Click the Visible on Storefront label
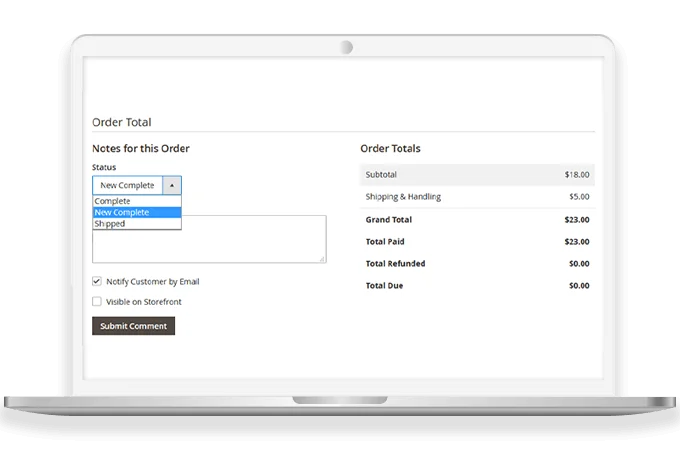The width and height of the screenshot is (680, 450). [144, 302]
